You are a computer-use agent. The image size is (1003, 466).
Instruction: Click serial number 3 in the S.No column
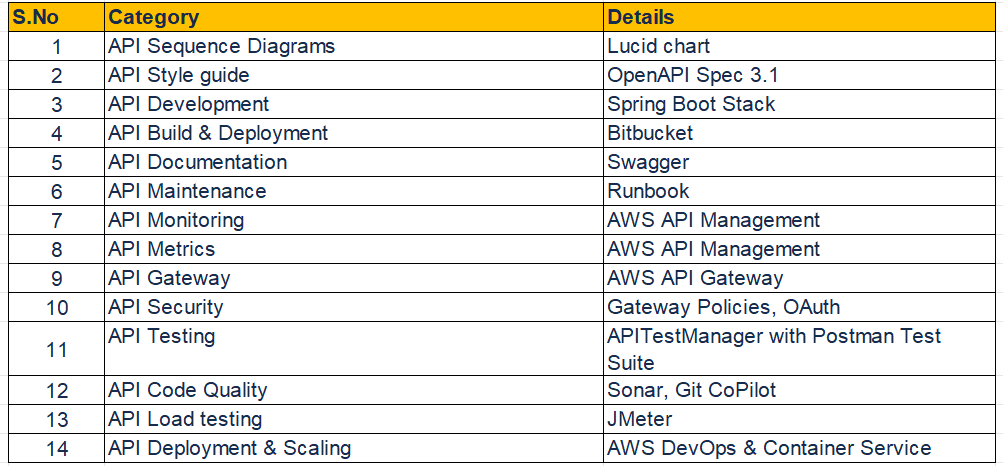tap(56, 104)
